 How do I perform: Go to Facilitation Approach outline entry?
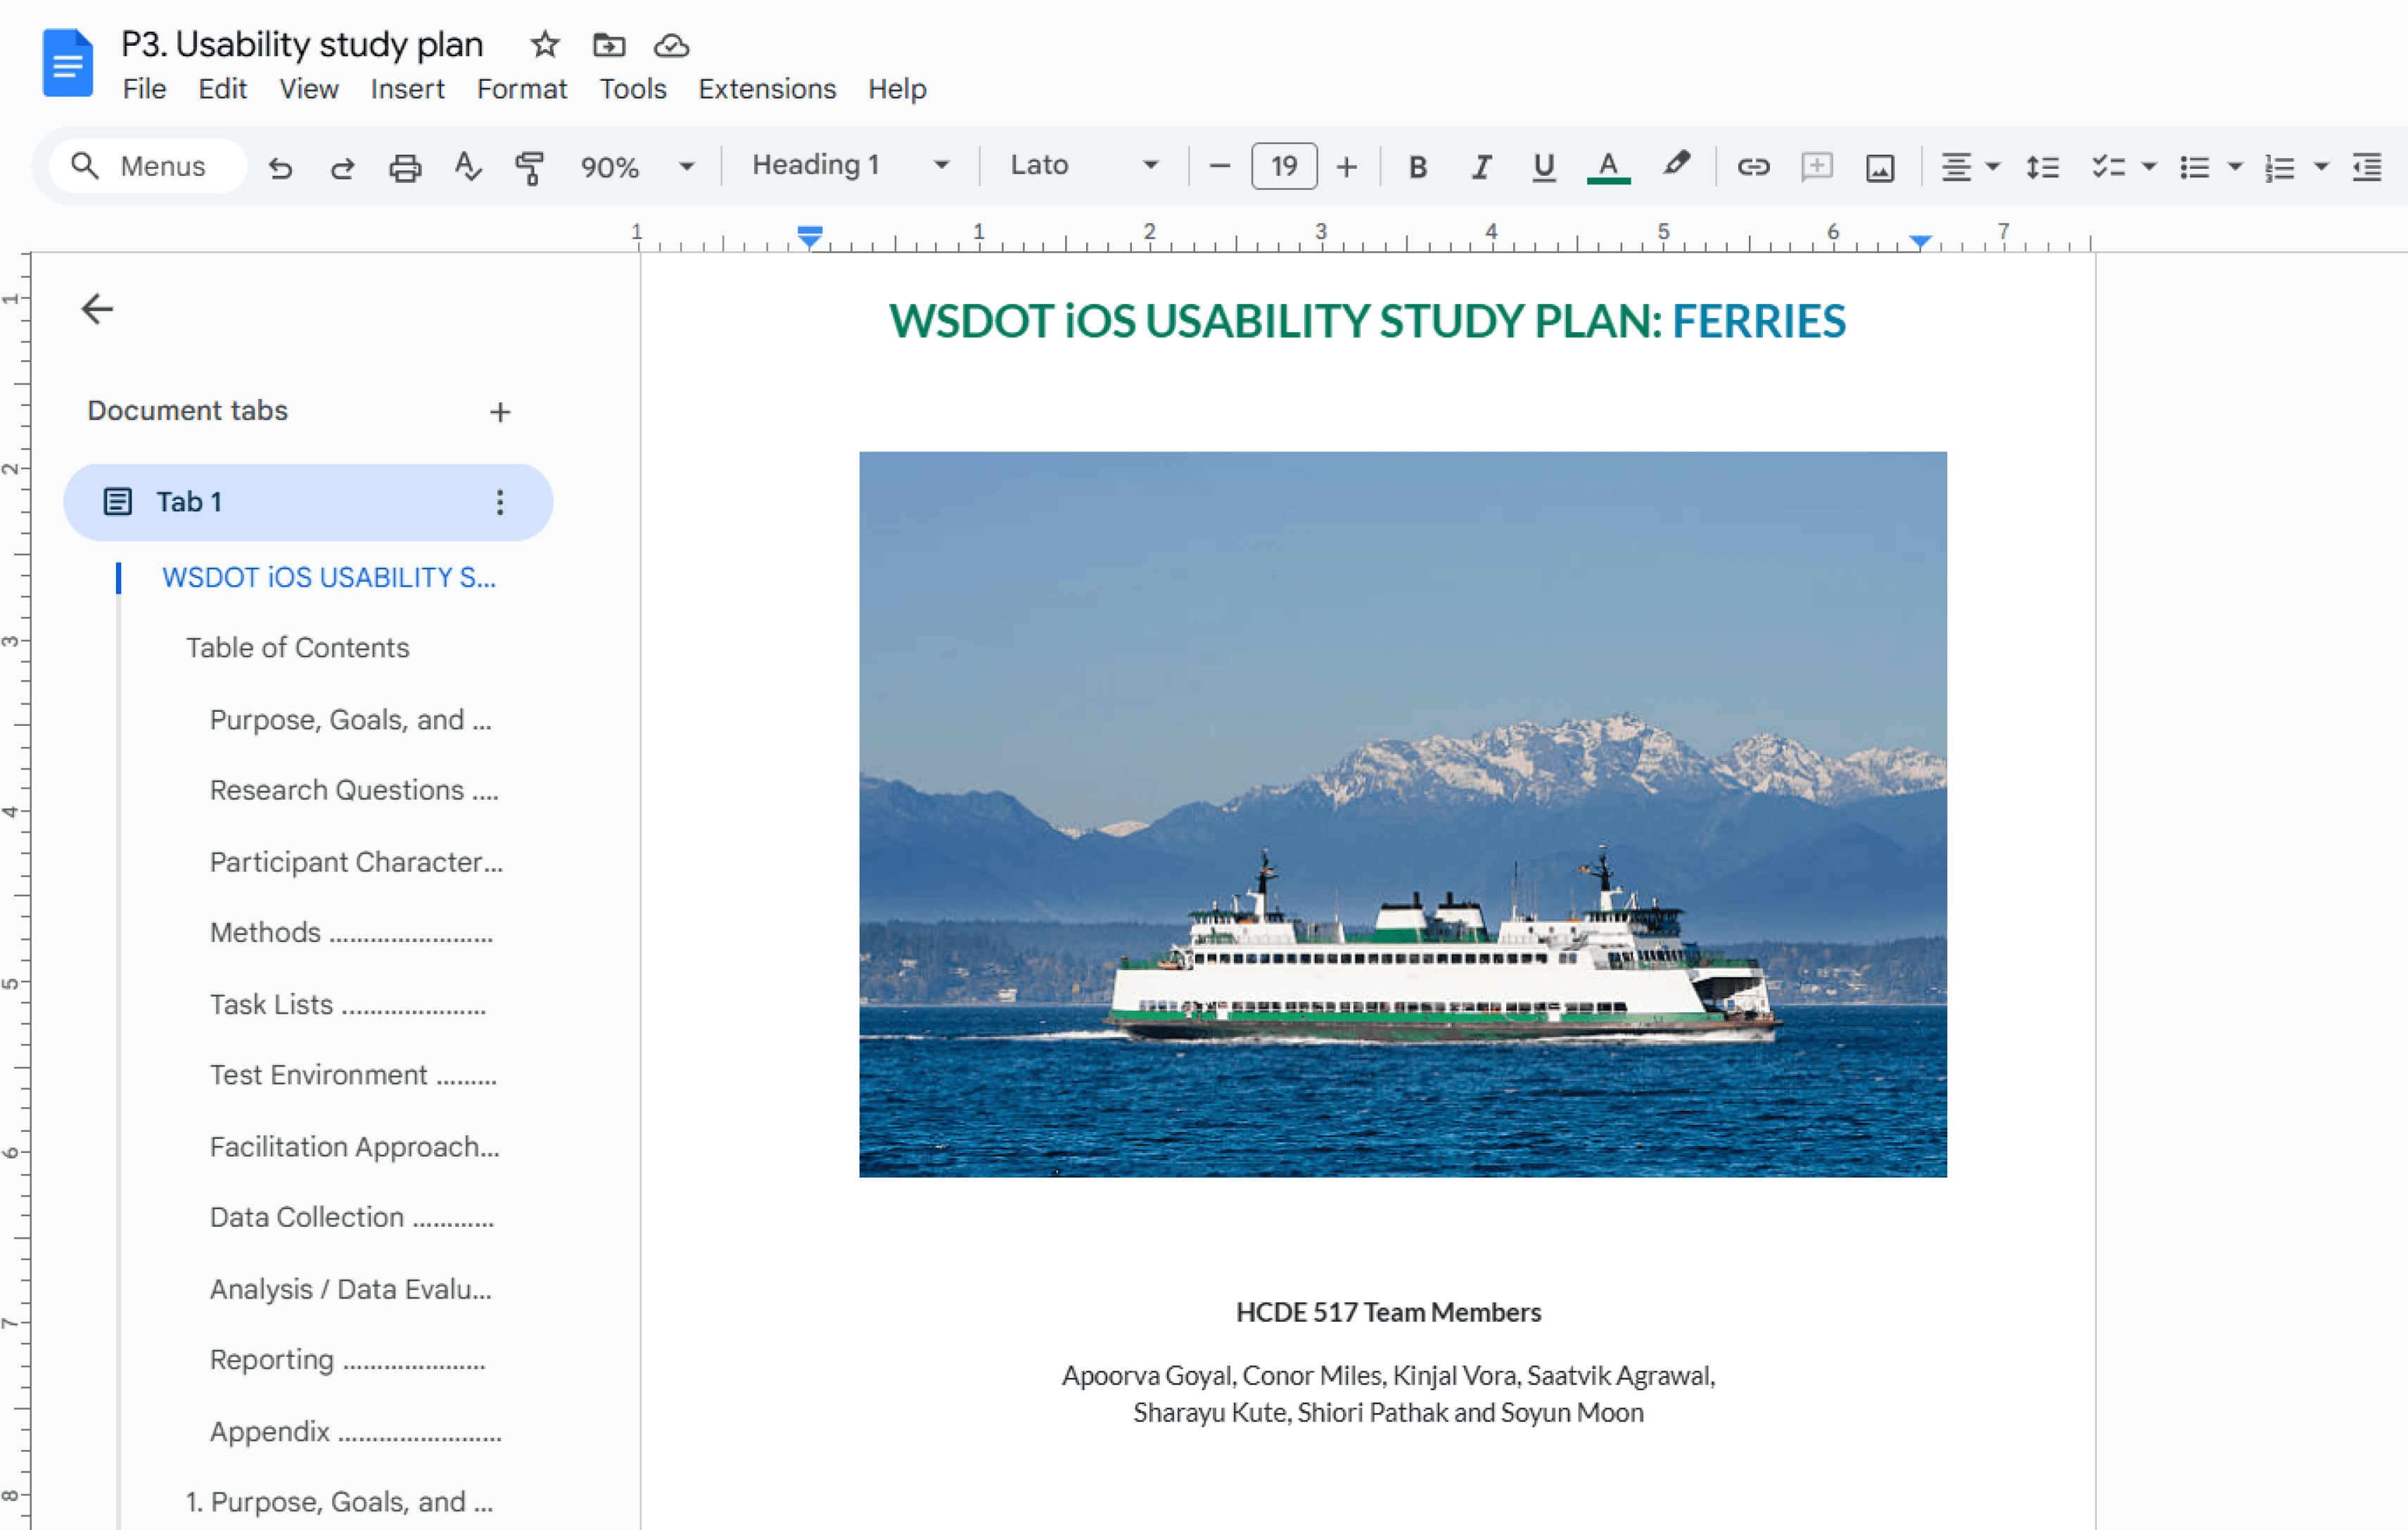355,1147
